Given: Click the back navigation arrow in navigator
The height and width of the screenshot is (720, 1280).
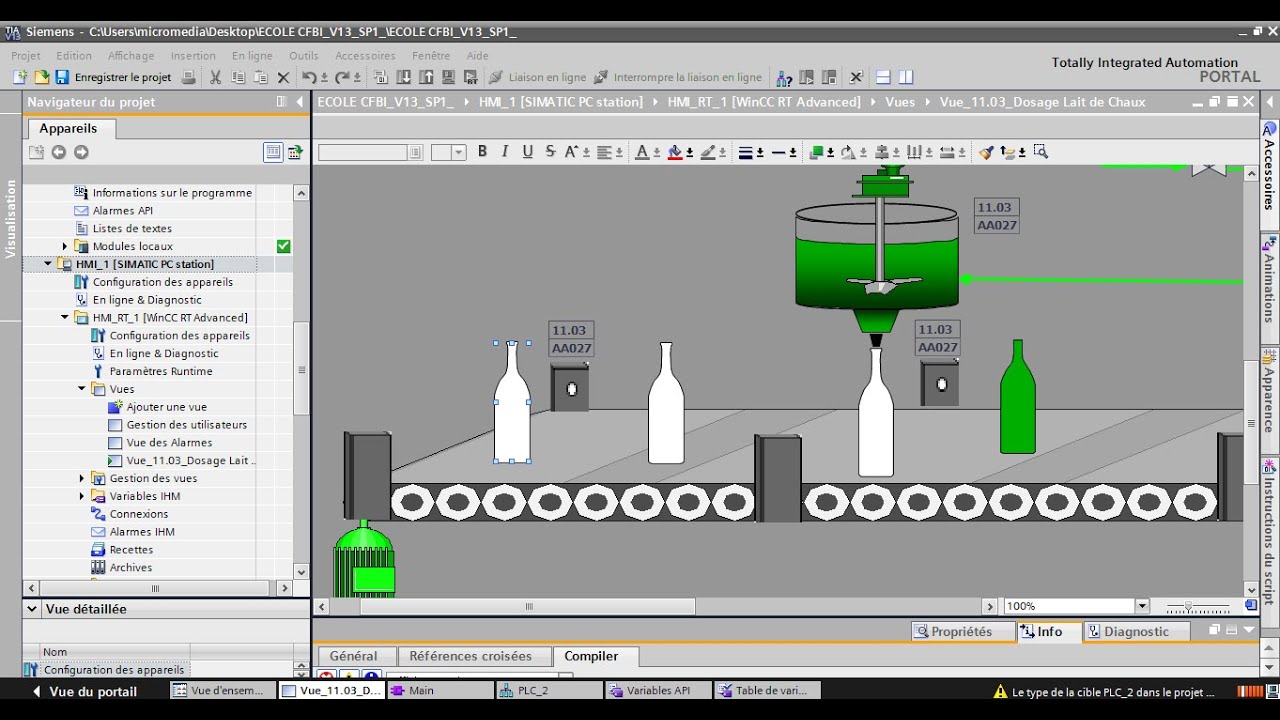Looking at the screenshot, I should 59,152.
